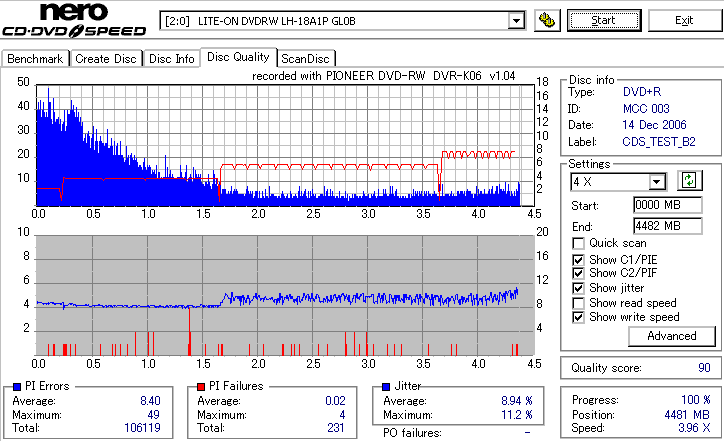Click PI Failures total 231
The width and height of the screenshot is (724, 441).
pyautogui.click(x=336, y=428)
